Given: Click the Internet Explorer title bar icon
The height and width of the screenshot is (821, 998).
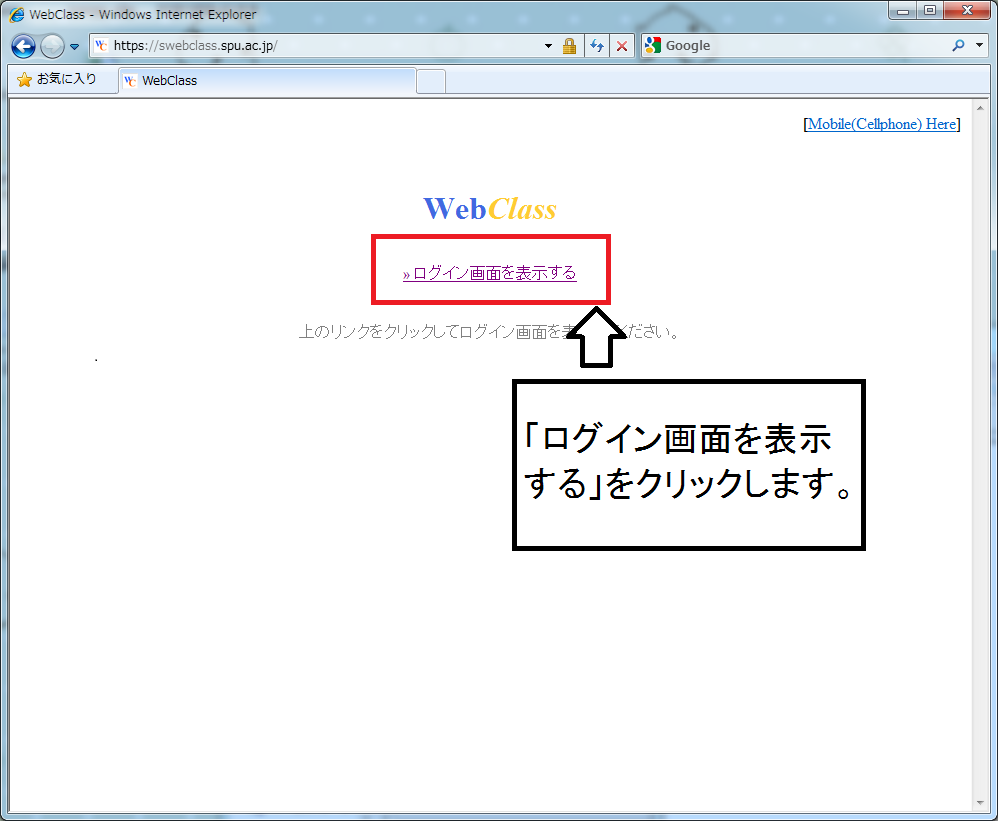Looking at the screenshot, I should [x=17, y=14].
